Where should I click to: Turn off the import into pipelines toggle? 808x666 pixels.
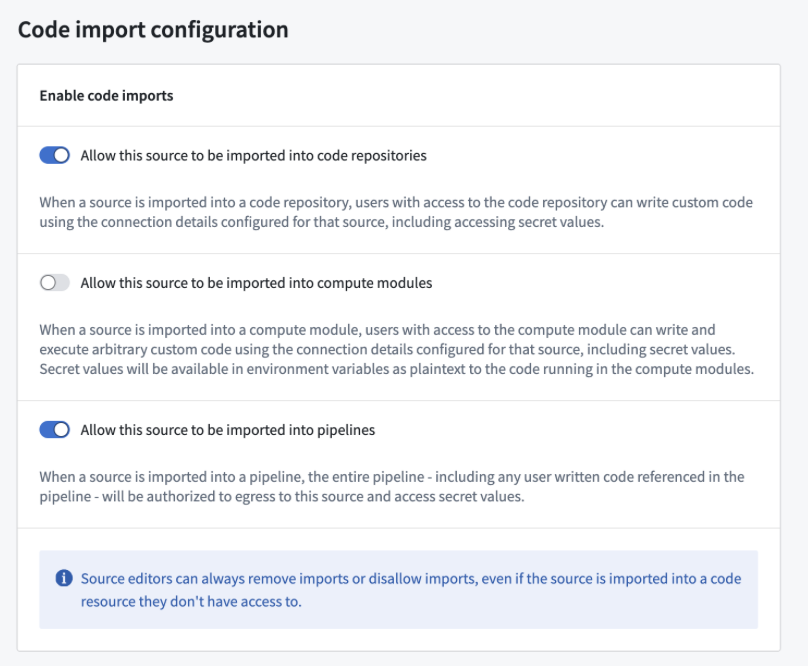point(55,429)
